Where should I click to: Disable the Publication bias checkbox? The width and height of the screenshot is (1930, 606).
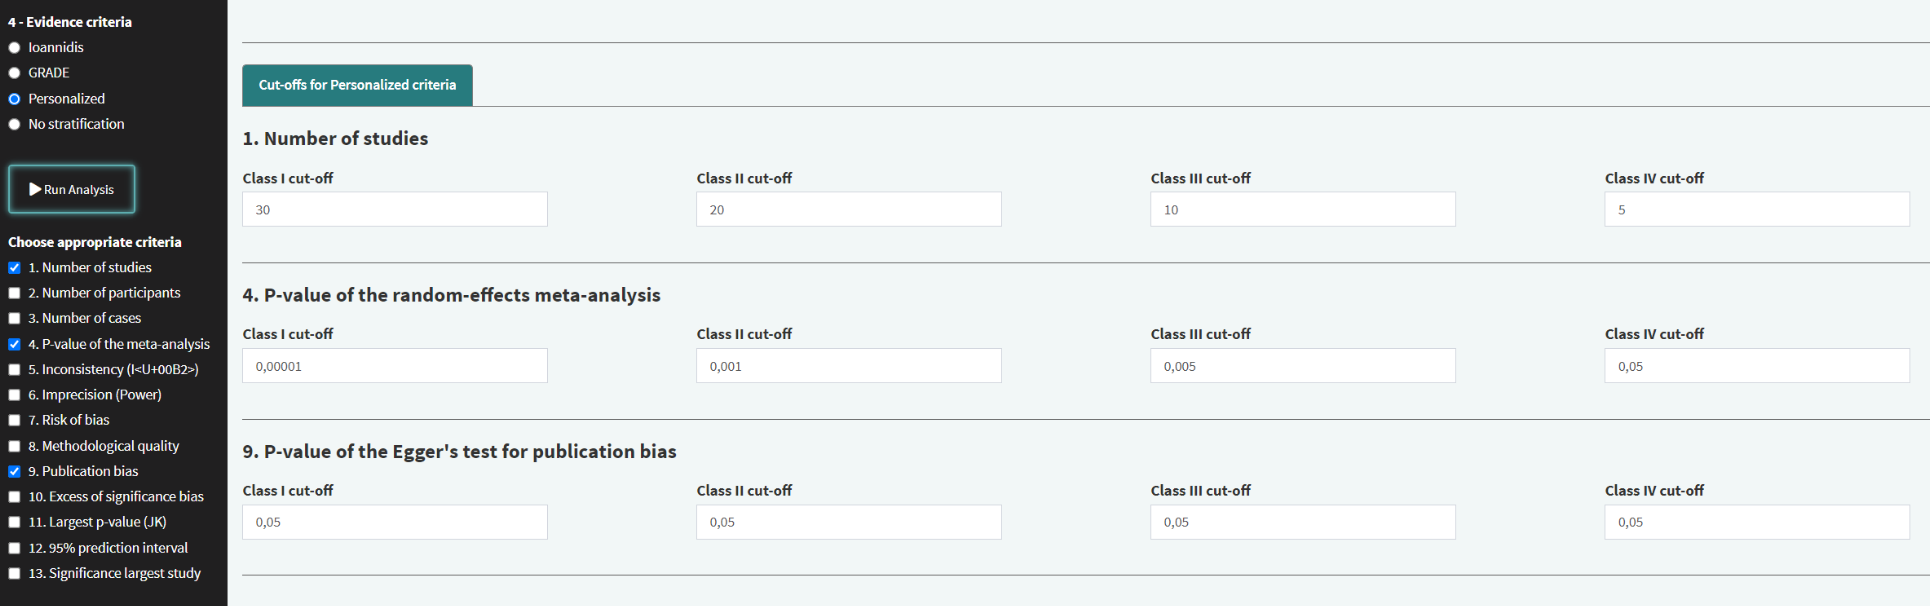click(x=15, y=472)
